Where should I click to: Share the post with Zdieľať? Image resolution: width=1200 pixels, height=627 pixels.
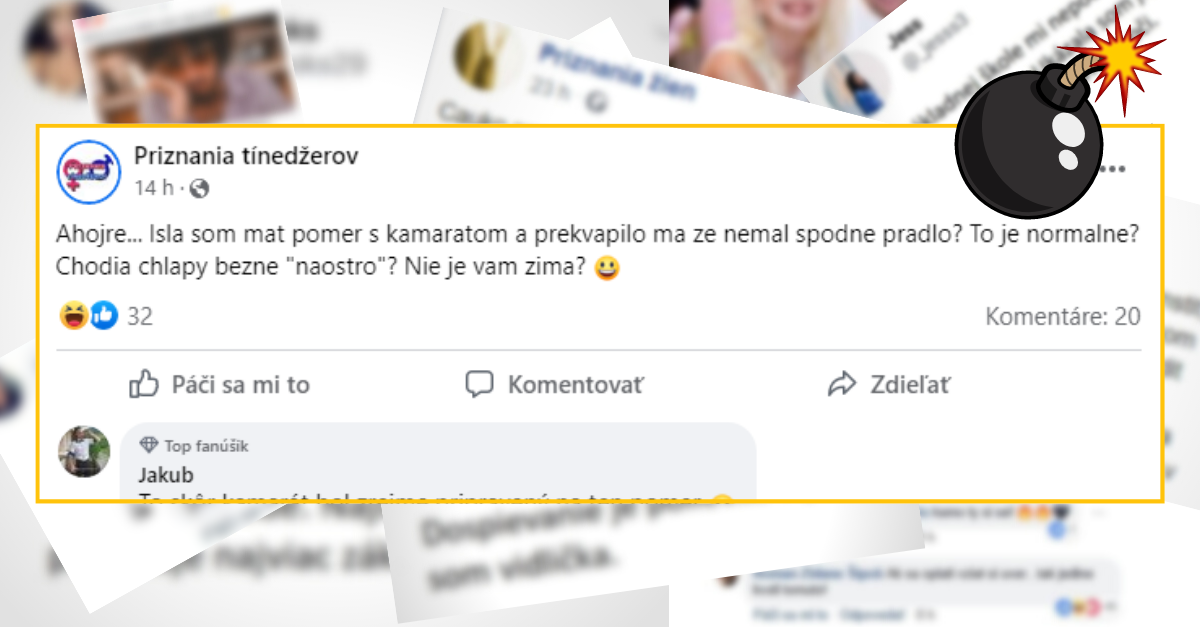[889, 384]
